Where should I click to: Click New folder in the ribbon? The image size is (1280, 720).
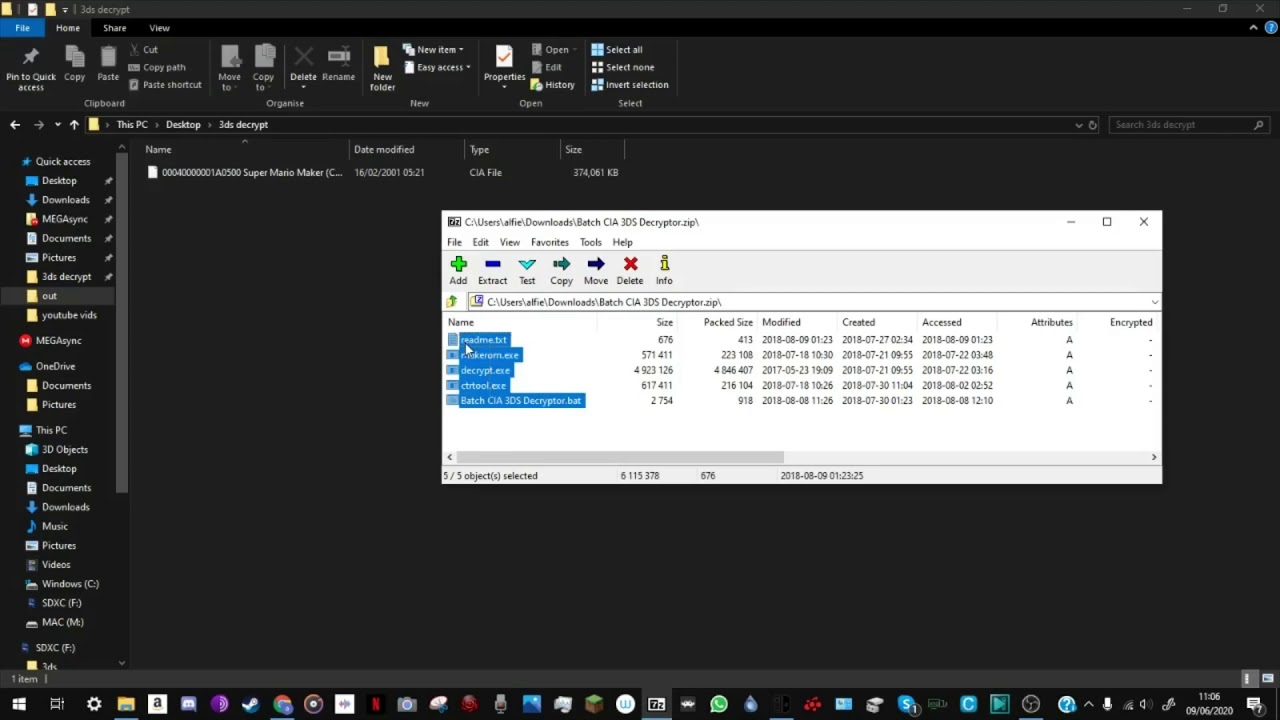(382, 68)
